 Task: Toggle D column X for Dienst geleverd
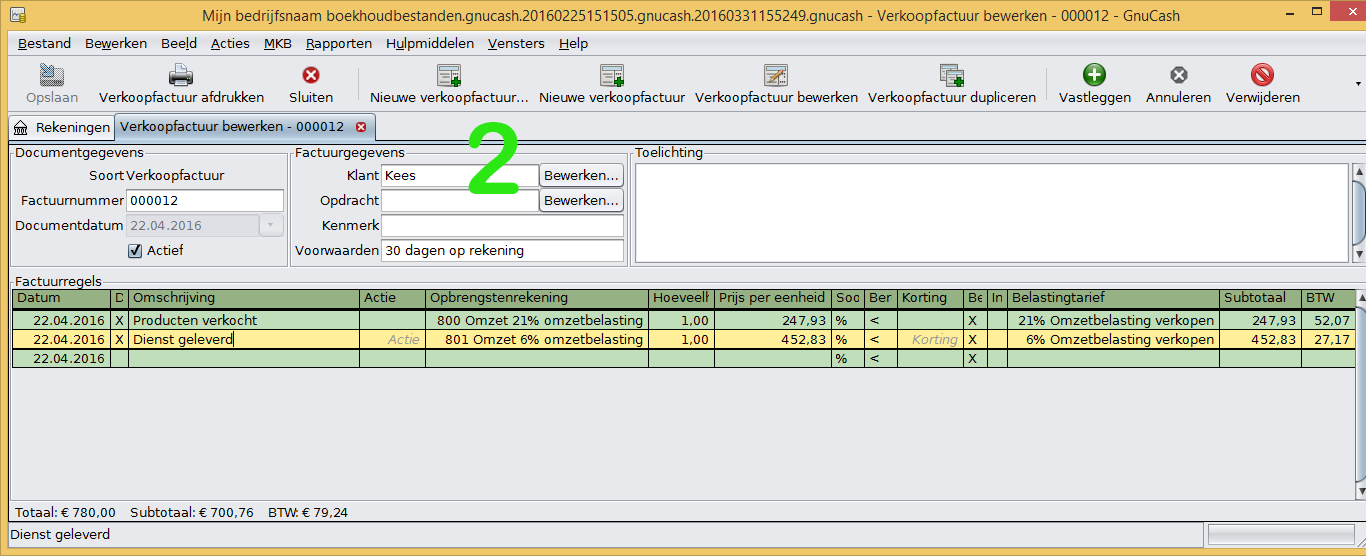tap(119, 339)
